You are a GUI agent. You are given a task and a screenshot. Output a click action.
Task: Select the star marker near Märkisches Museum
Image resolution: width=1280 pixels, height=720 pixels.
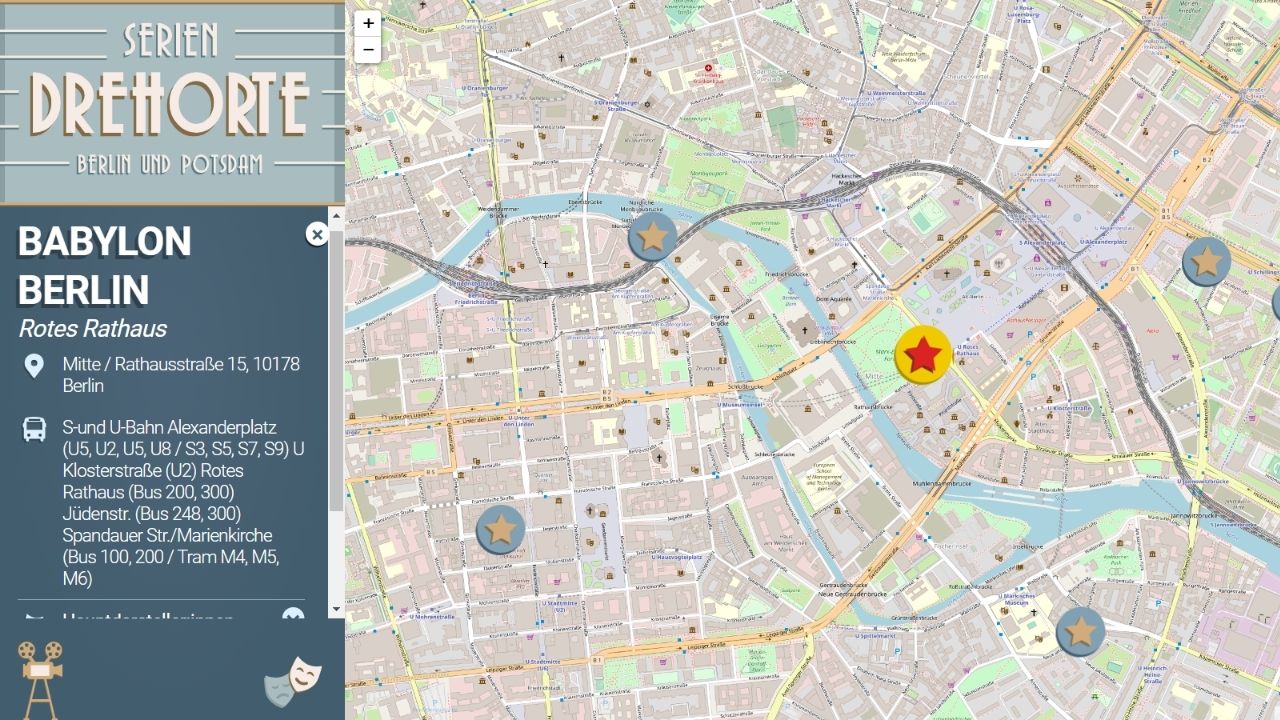(x=1081, y=632)
